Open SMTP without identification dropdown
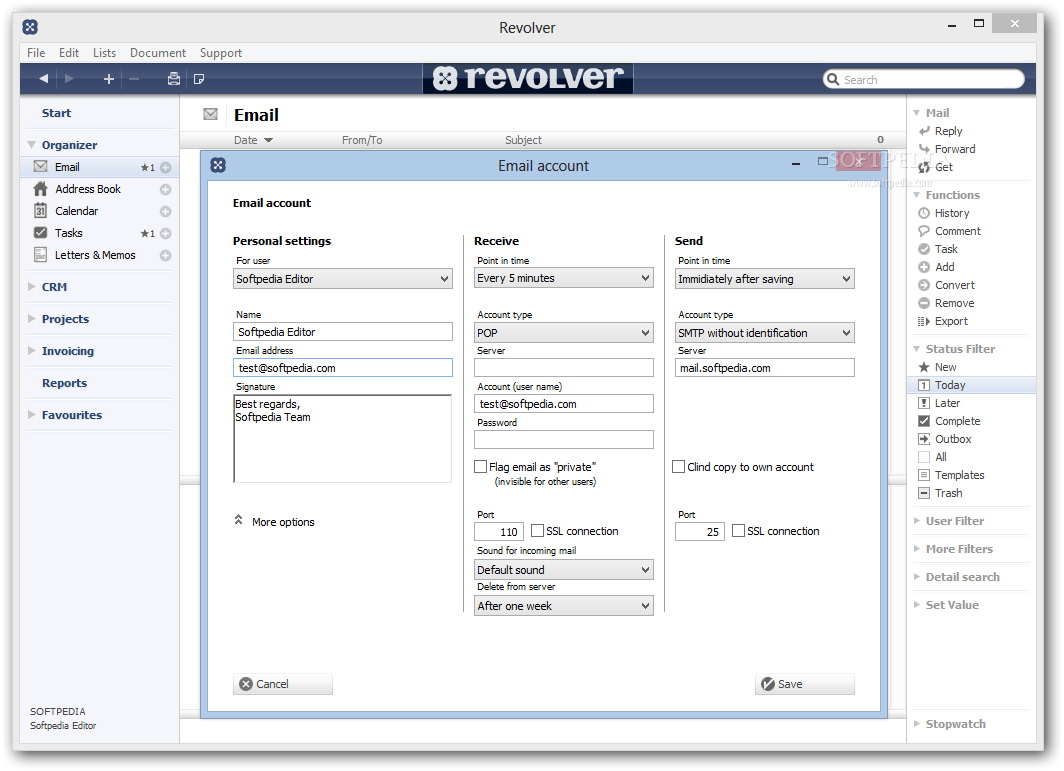Screen dimensions: 1064x771 [765, 333]
